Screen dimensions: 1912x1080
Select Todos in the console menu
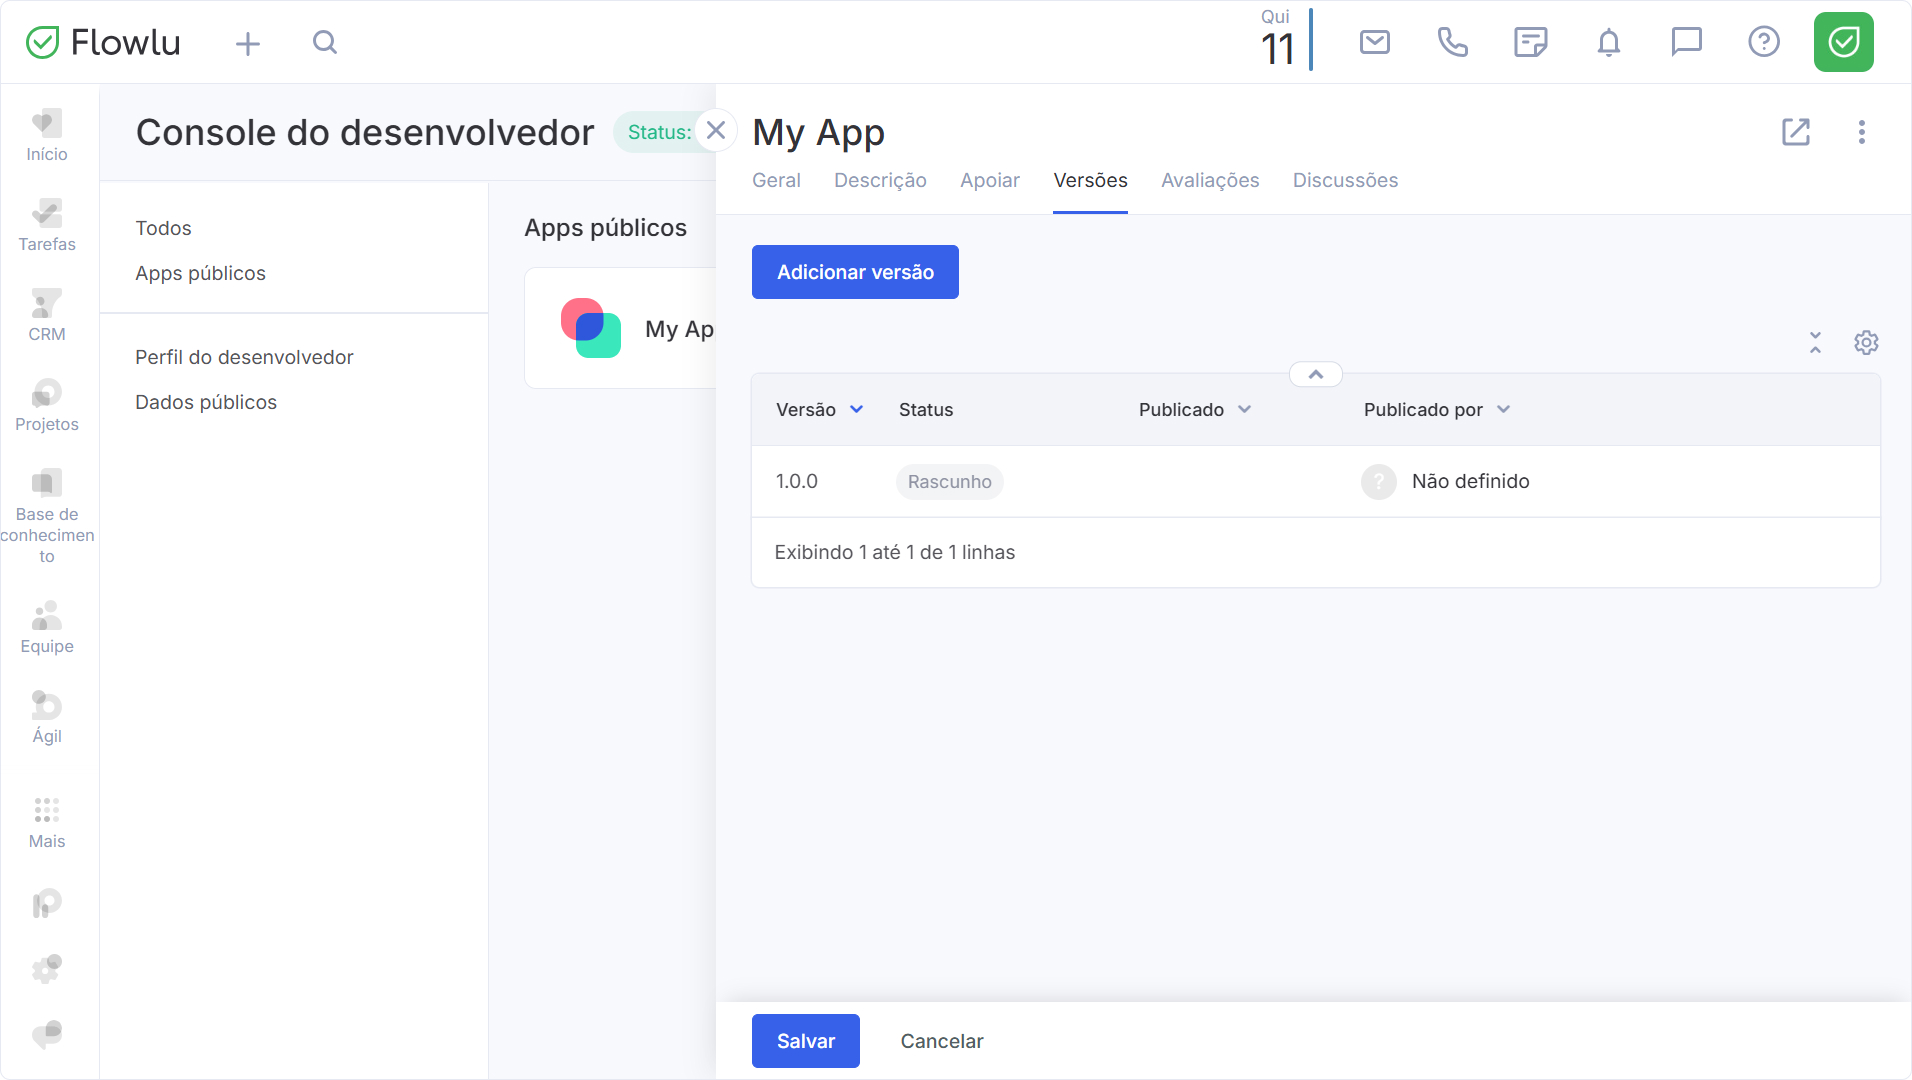pyautogui.click(x=163, y=228)
